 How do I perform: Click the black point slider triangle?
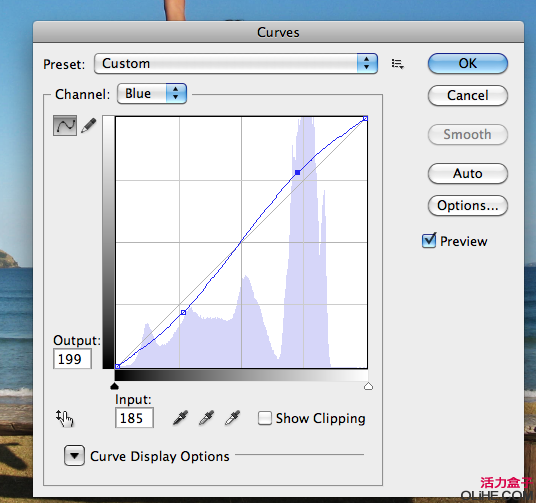(115, 386)
